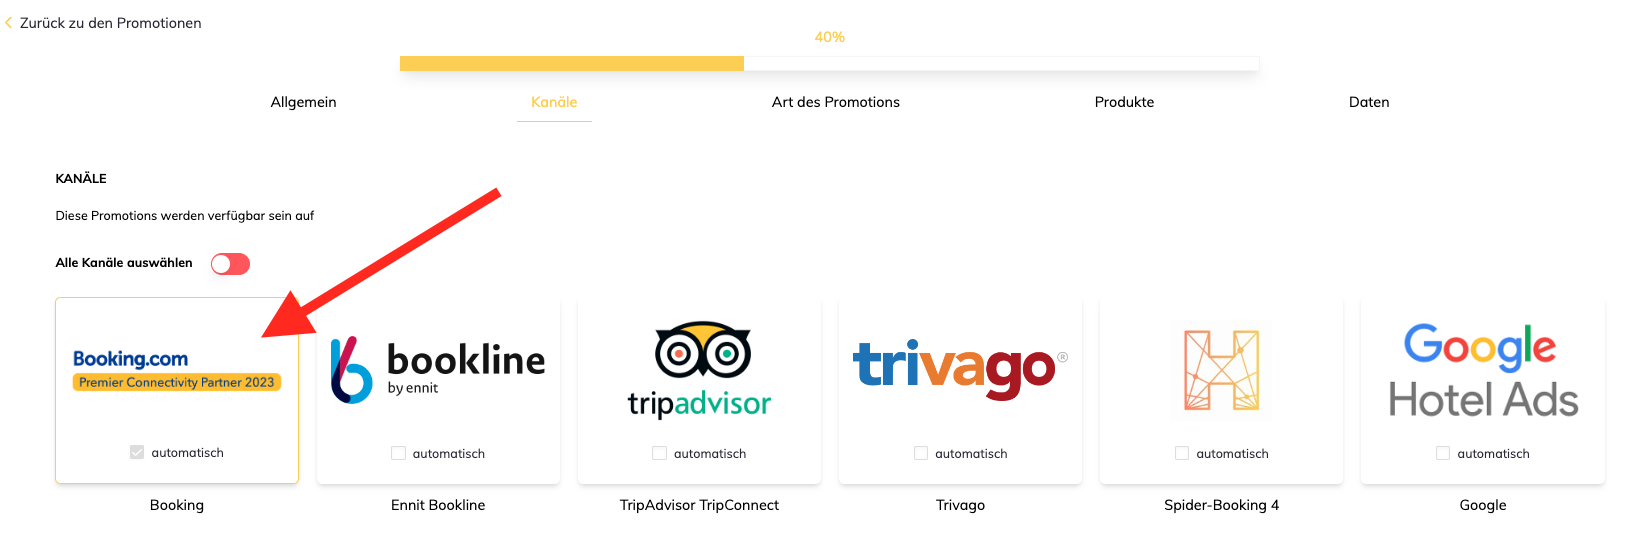This screenshot has height=543, width=1629.
Task: Click the 40% progress bar
Action: (x=829, y=64)
